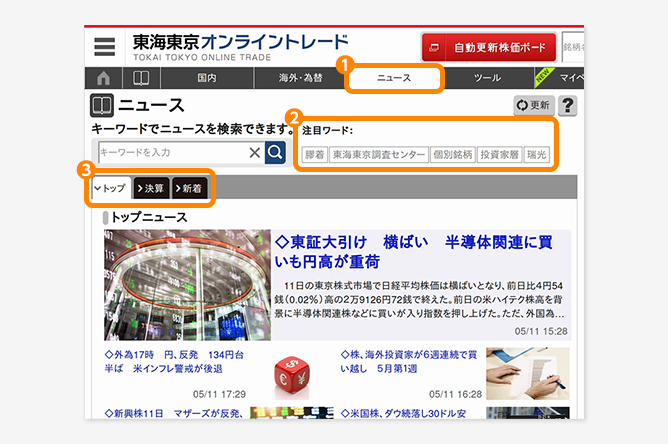Click the 瑞光 keyword tag
This screenshot has height=444, width=668.
(x=536, y=154)
